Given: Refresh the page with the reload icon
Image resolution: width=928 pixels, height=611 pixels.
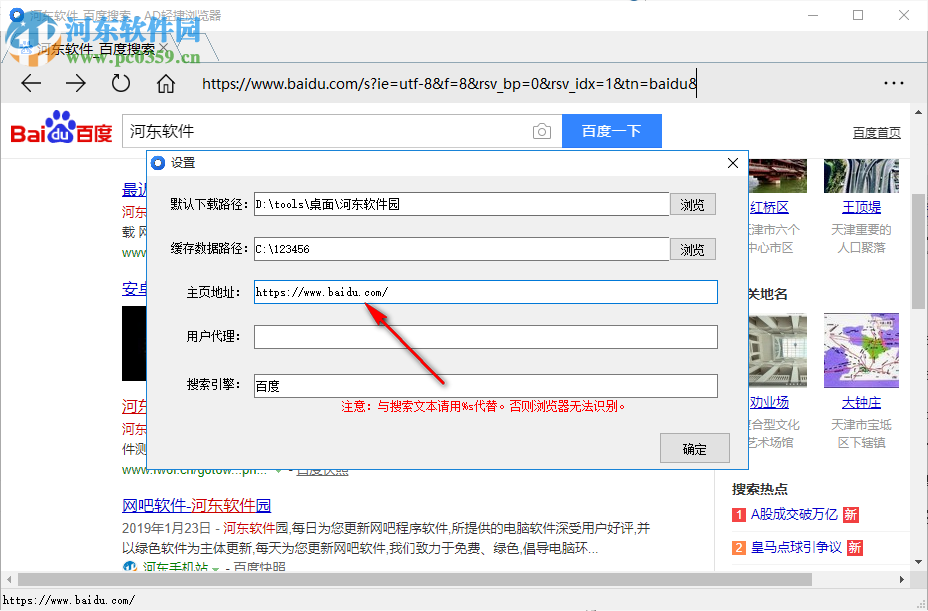Looking at the screenshot, I should [120, 84].
